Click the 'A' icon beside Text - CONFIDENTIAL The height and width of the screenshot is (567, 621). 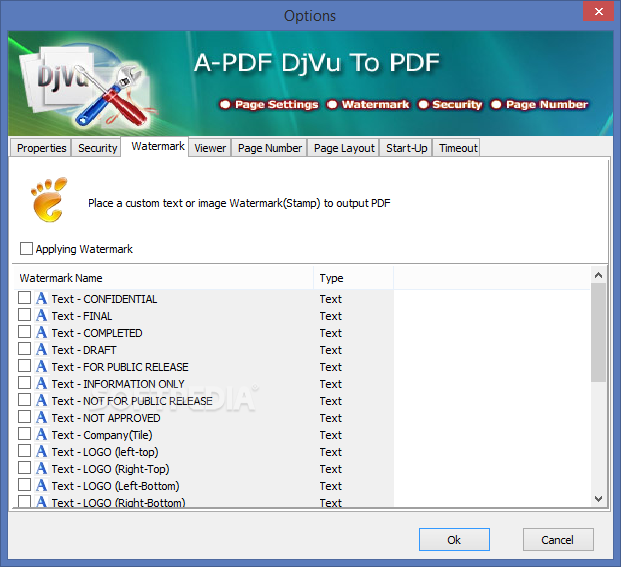point(42,298)
